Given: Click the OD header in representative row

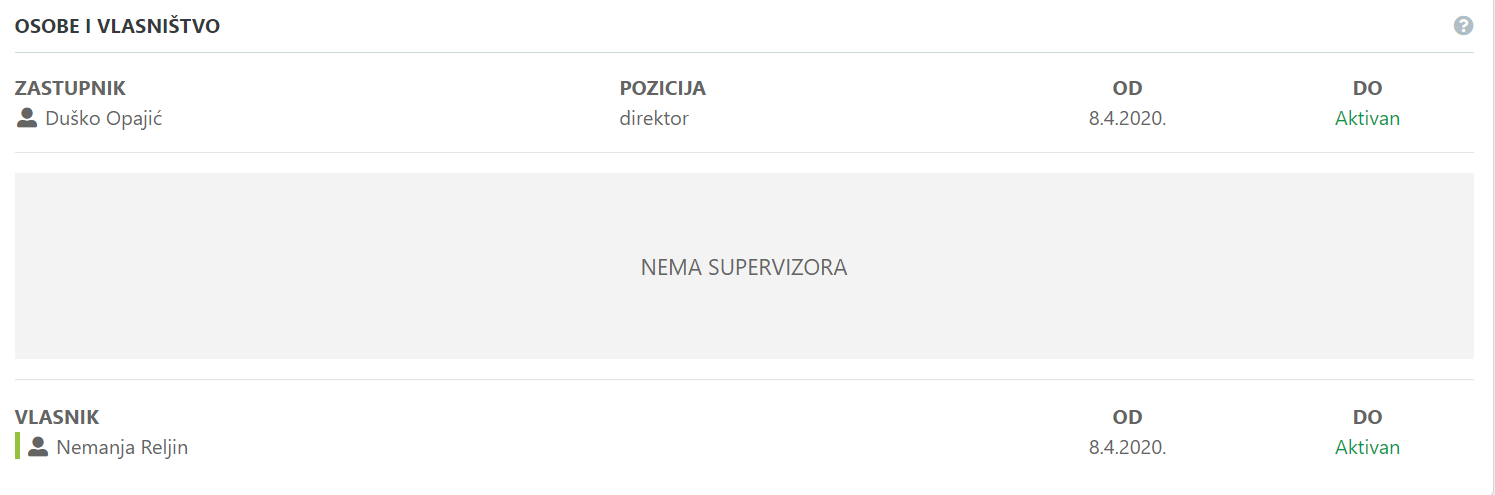Looking at the screenshot, I should [x=1127, y=88].
